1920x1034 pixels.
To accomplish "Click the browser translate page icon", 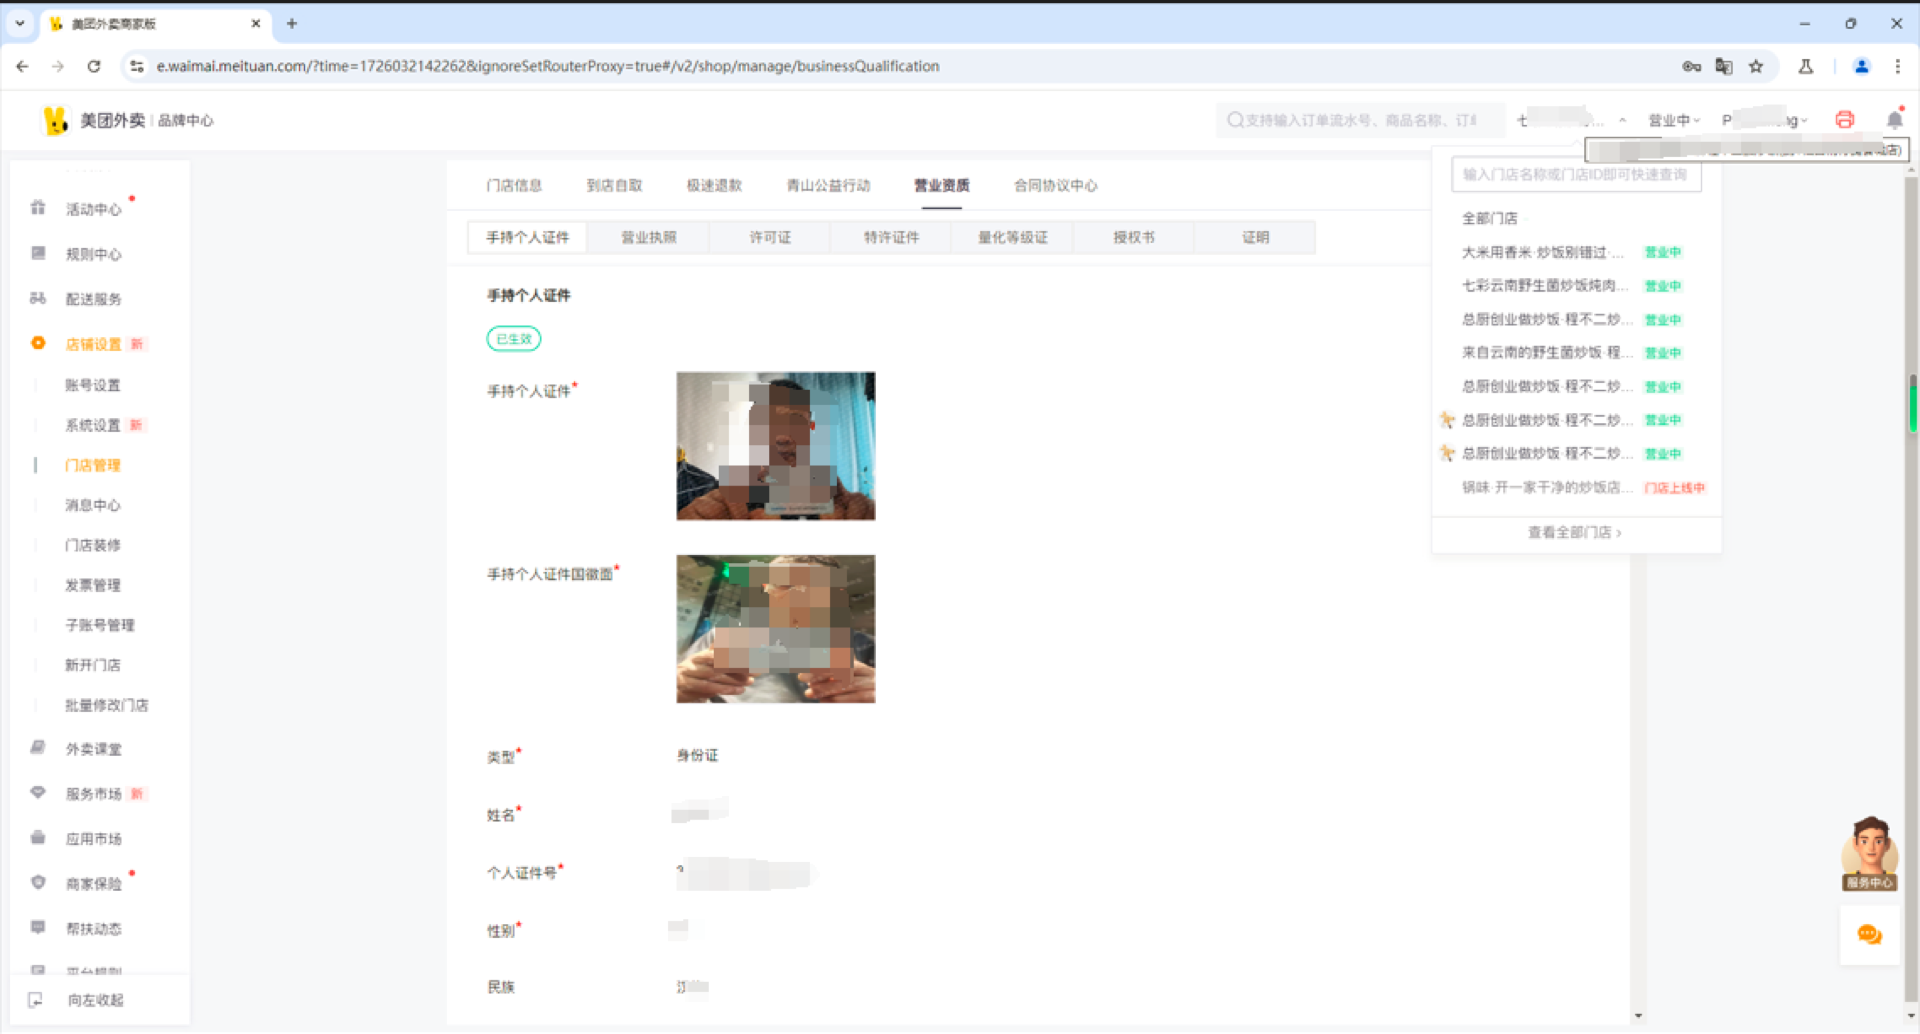I will point(1724,66).
